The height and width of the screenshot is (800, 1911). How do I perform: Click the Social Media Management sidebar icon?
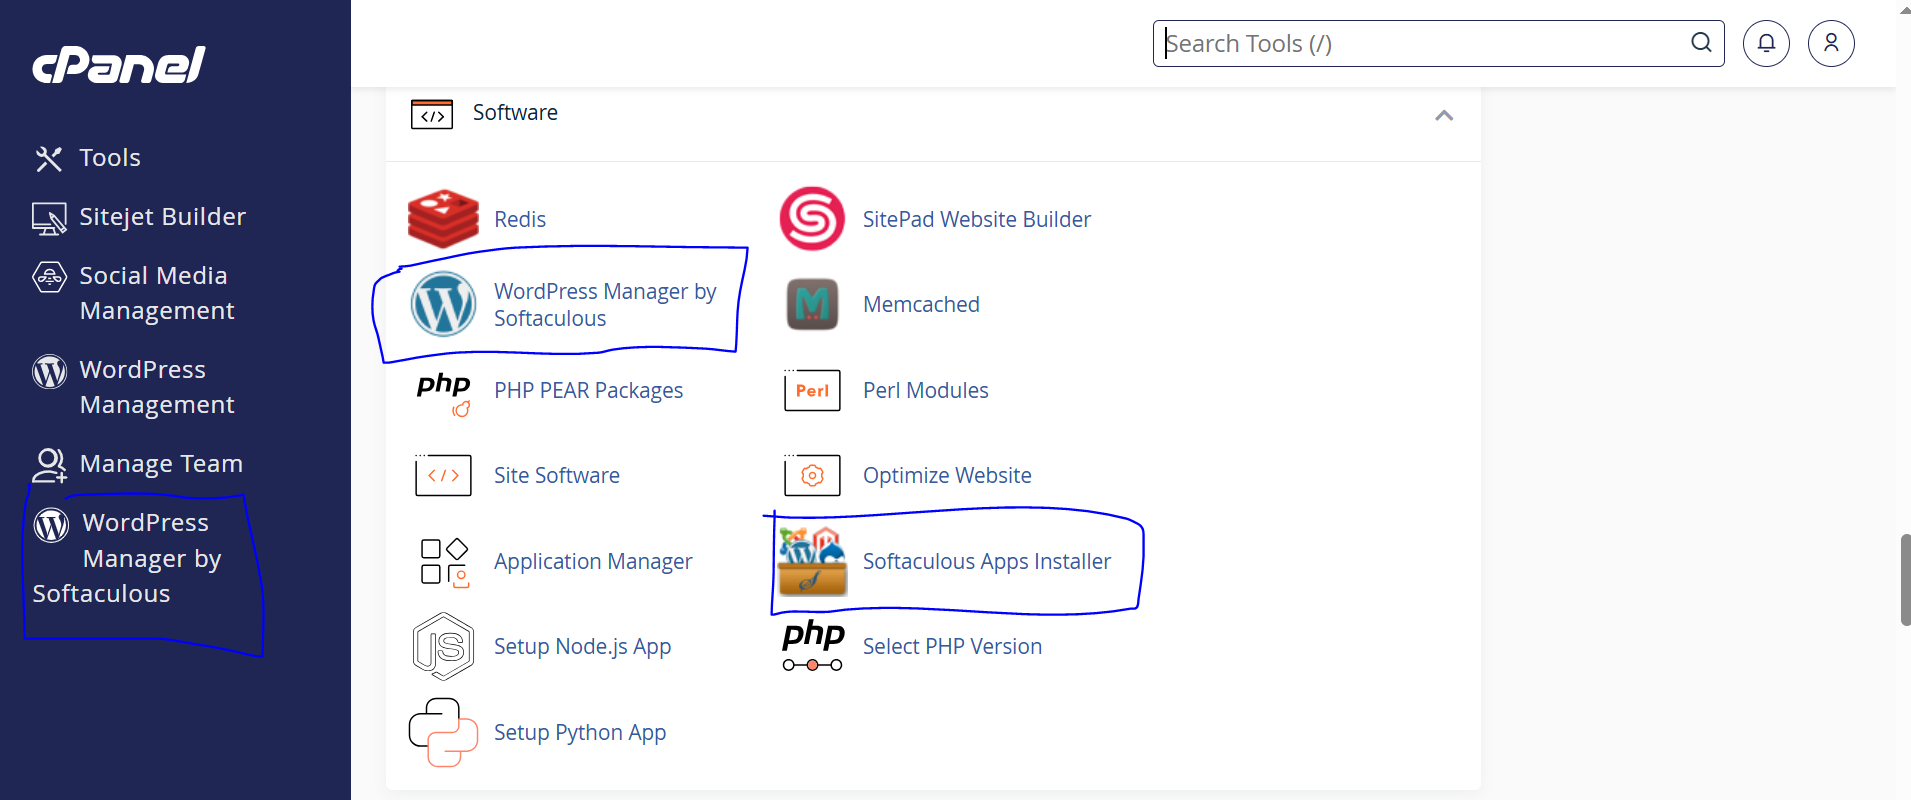(x=49, y=276)
